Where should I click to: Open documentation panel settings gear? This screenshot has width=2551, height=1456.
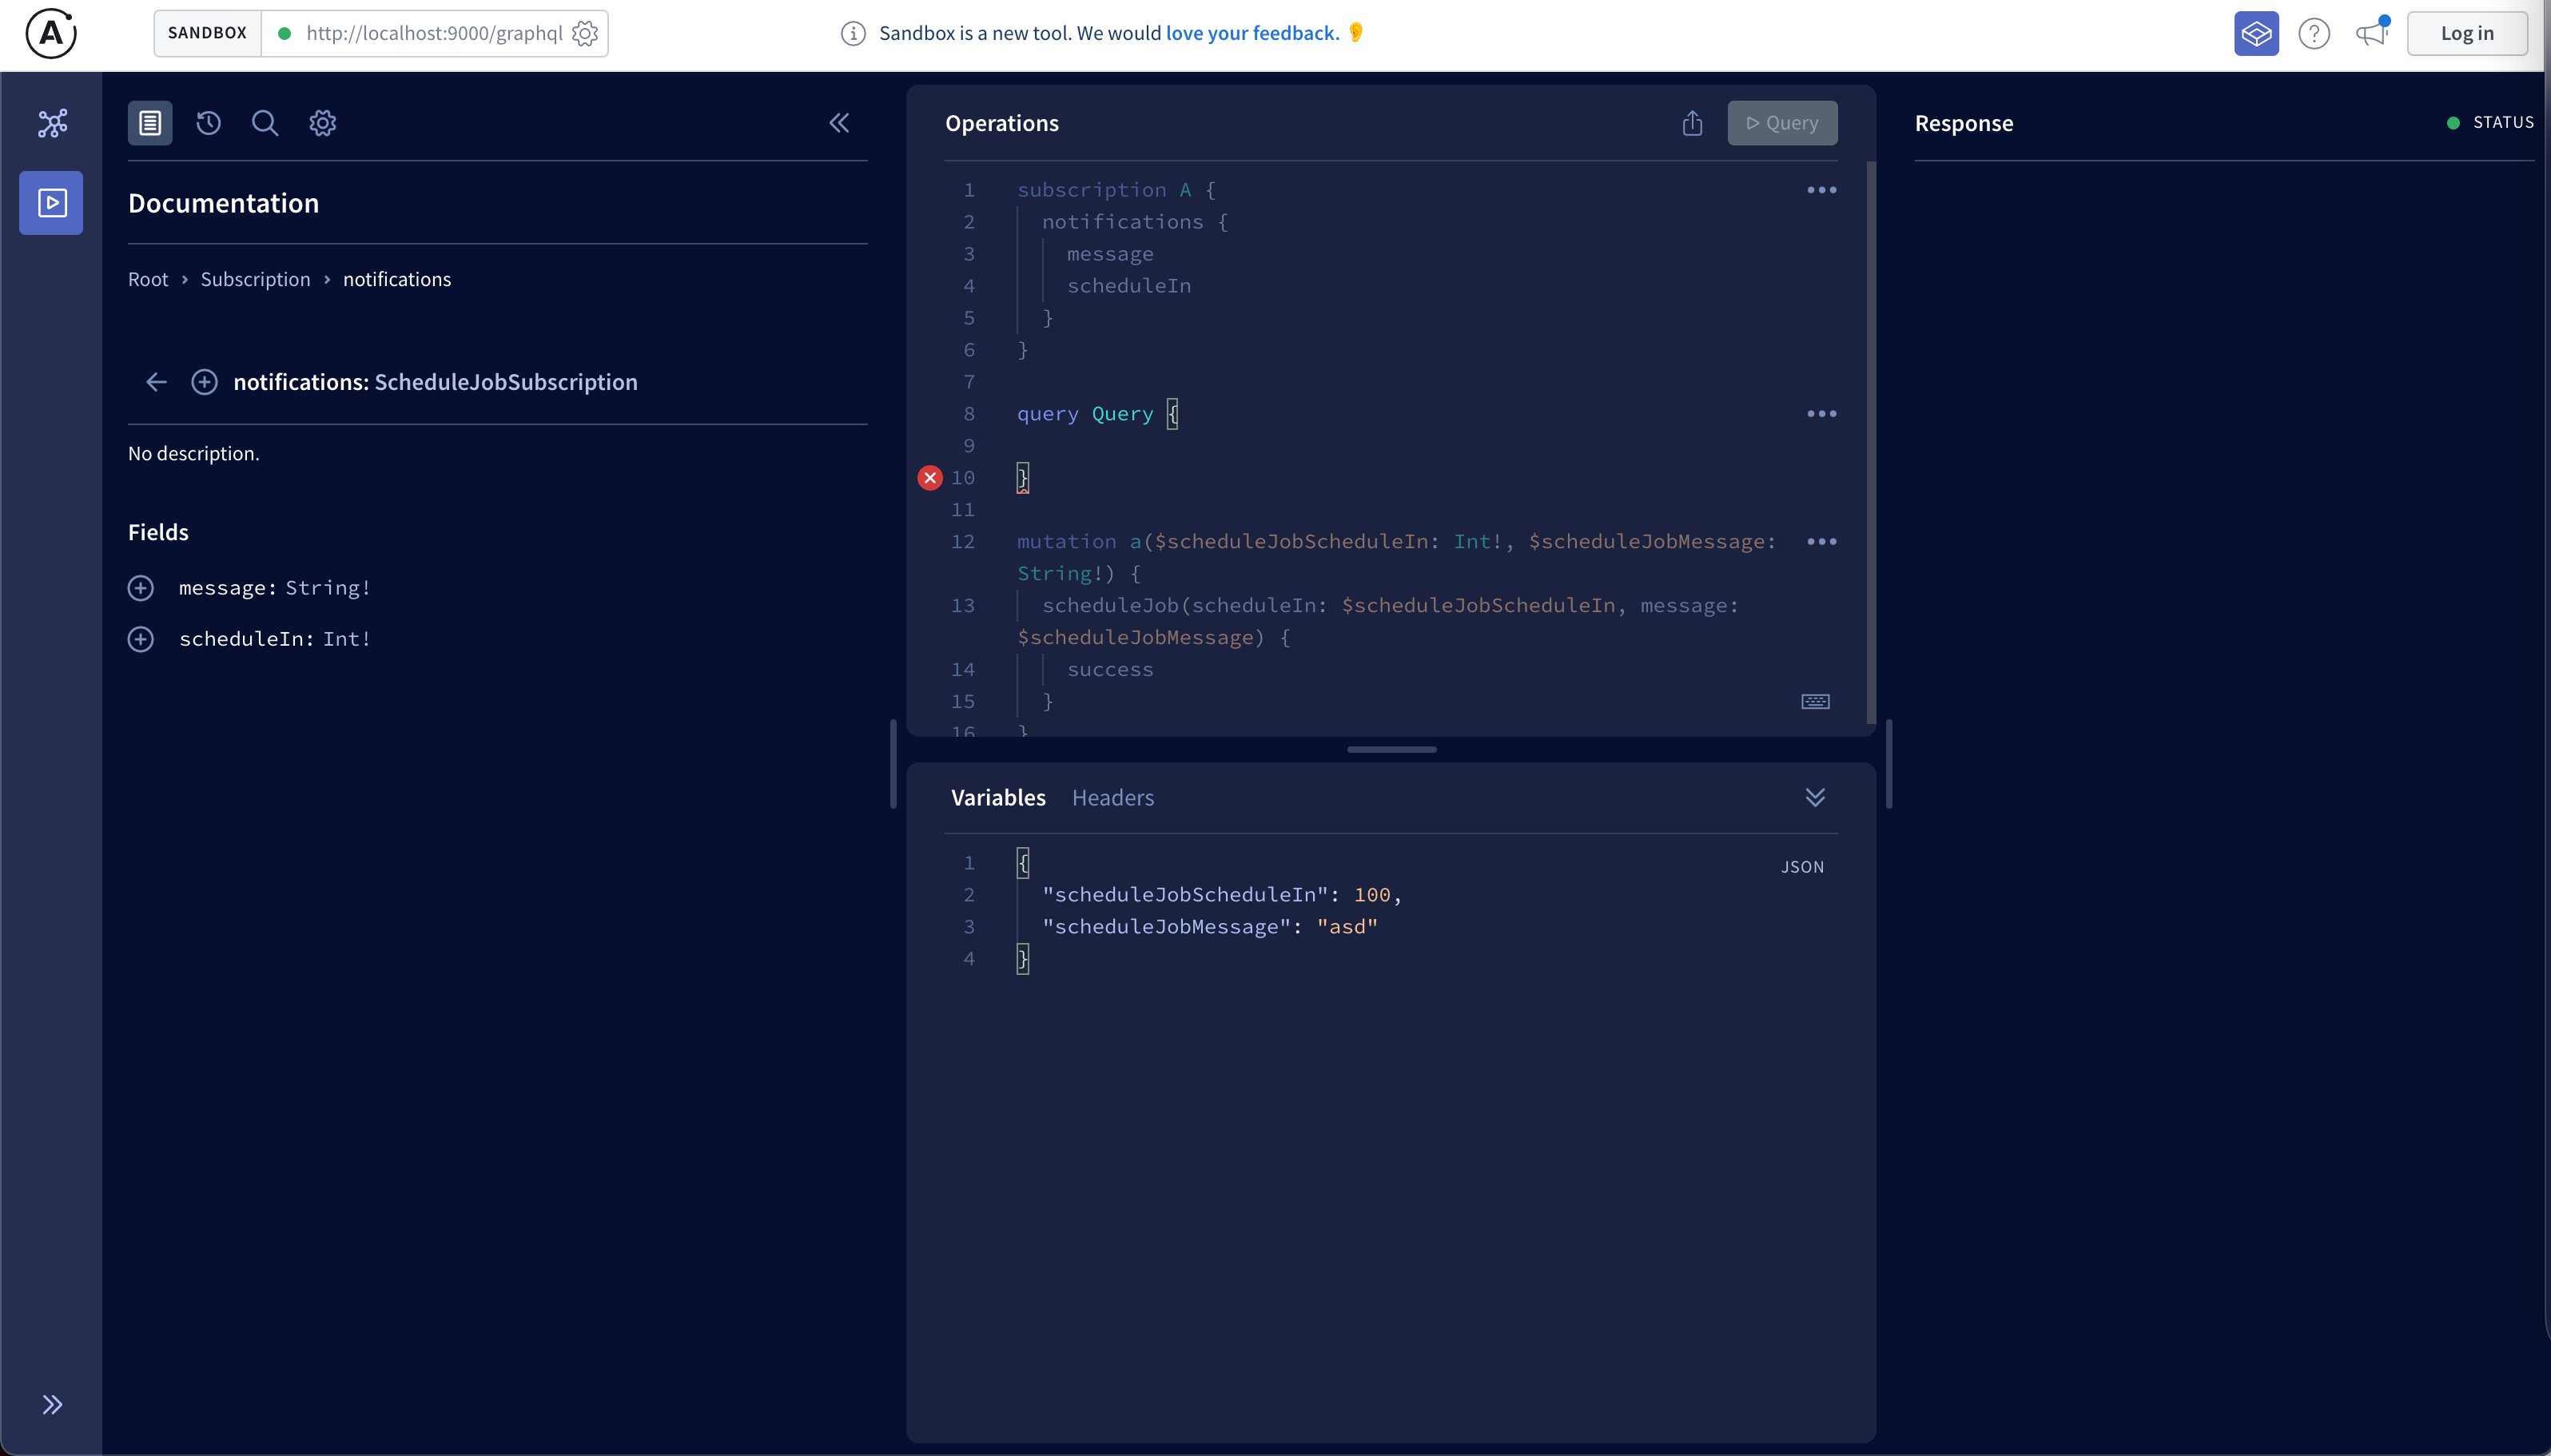(322, 123)
